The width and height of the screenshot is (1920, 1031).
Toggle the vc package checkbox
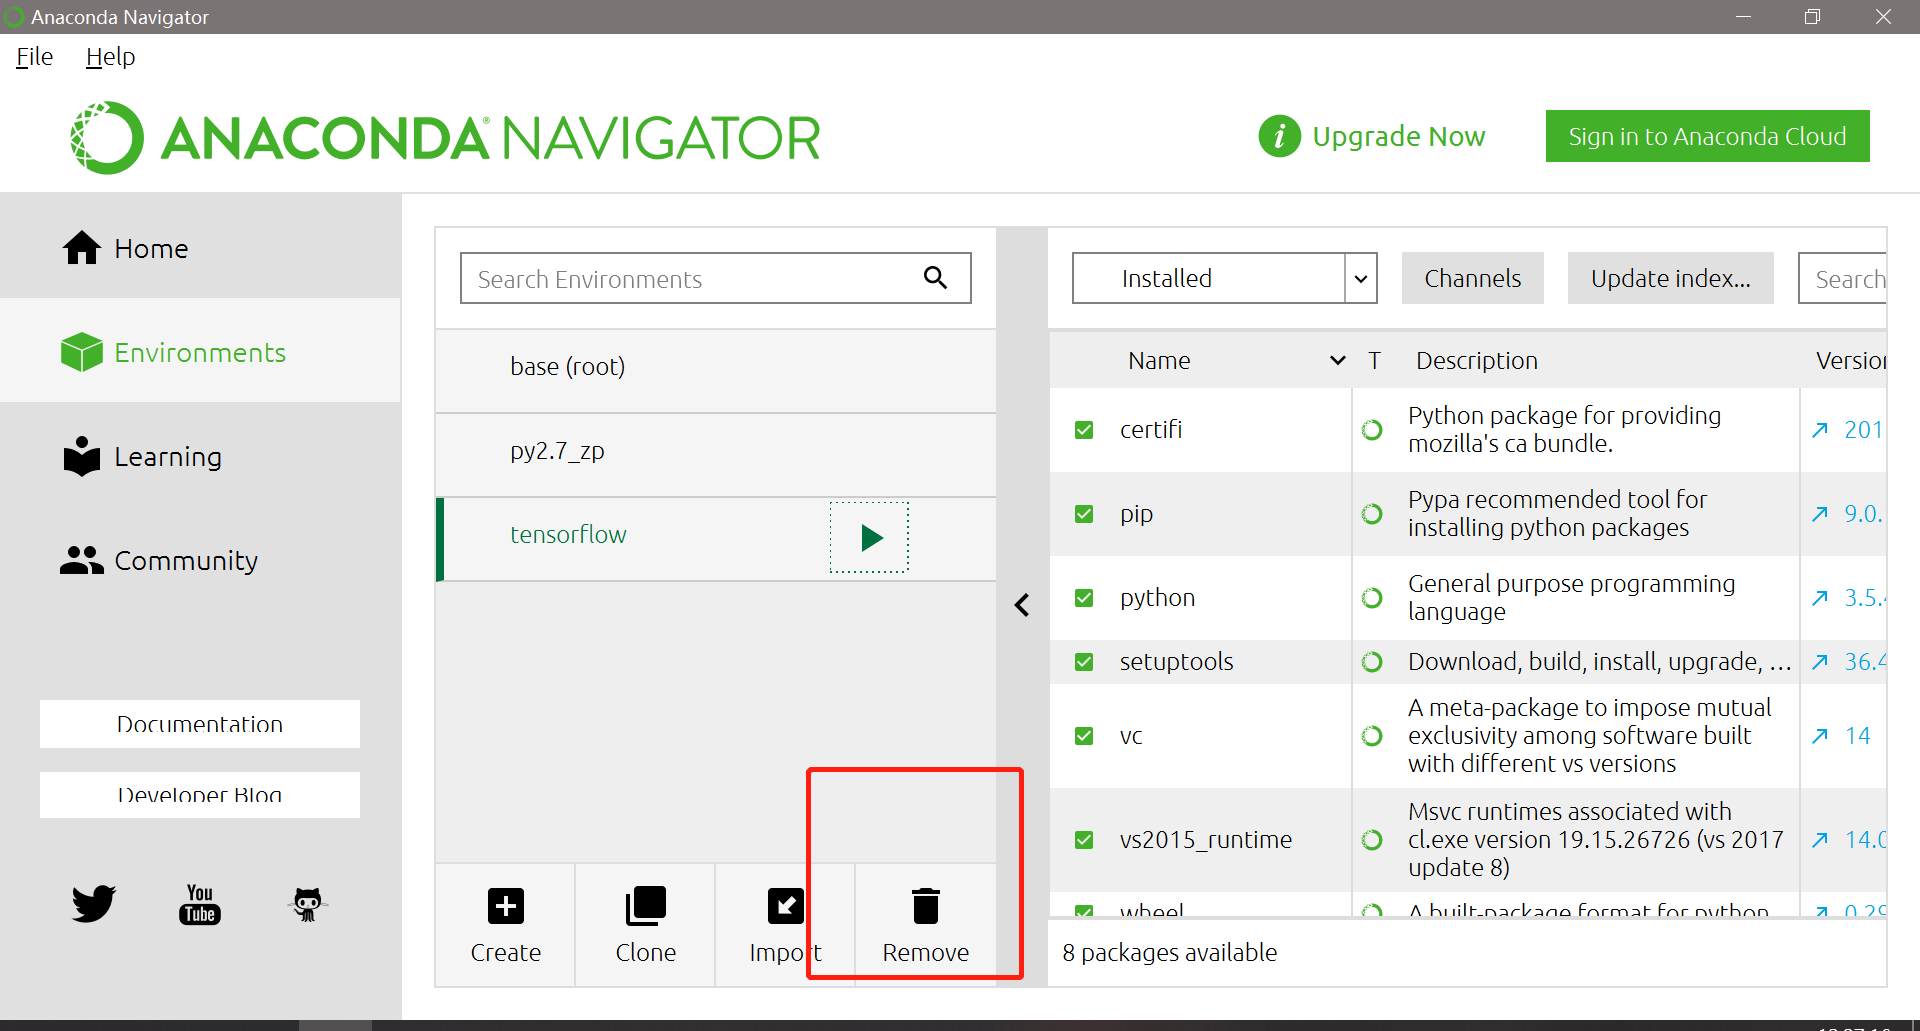click(x=1084, y=736)
